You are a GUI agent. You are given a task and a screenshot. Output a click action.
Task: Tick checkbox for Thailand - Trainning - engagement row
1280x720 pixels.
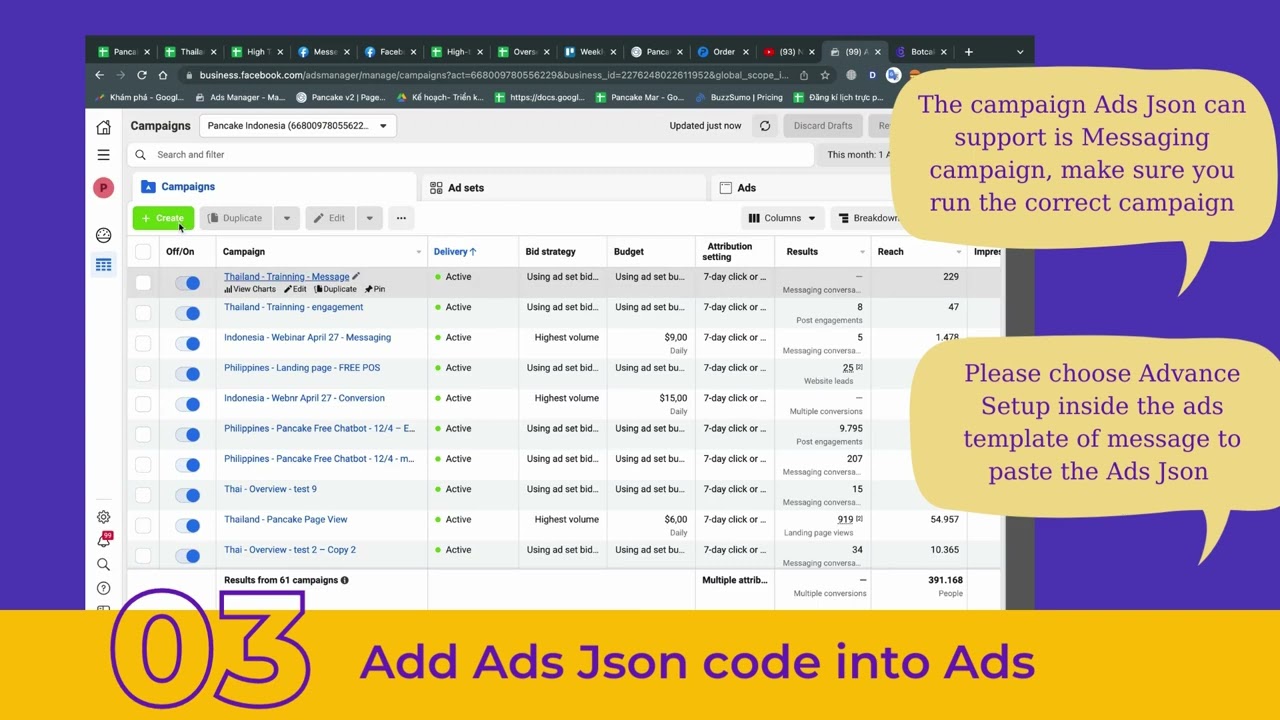143,313
